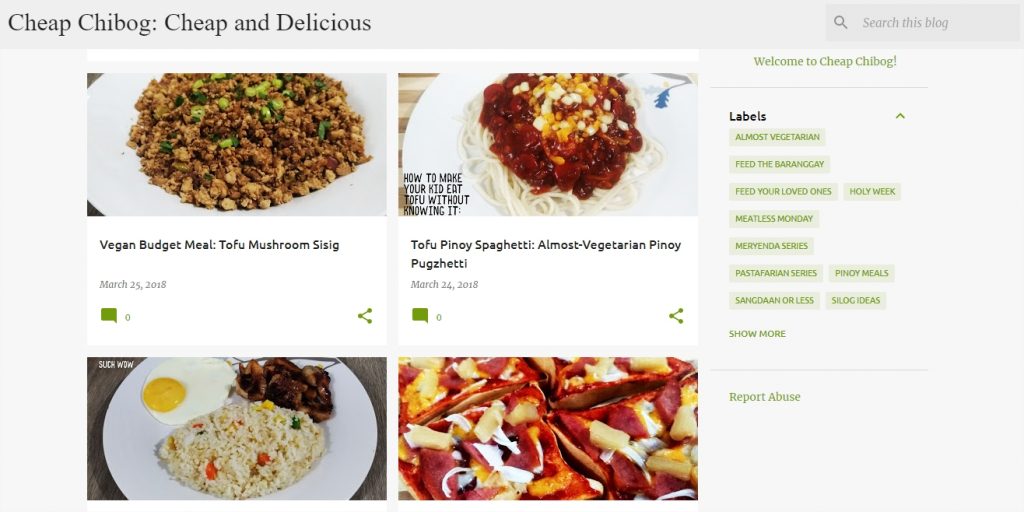The width and height of the screenshot is (1024, 512).
Task: Collapse the Labels section chevron
Action: point(900,116)
